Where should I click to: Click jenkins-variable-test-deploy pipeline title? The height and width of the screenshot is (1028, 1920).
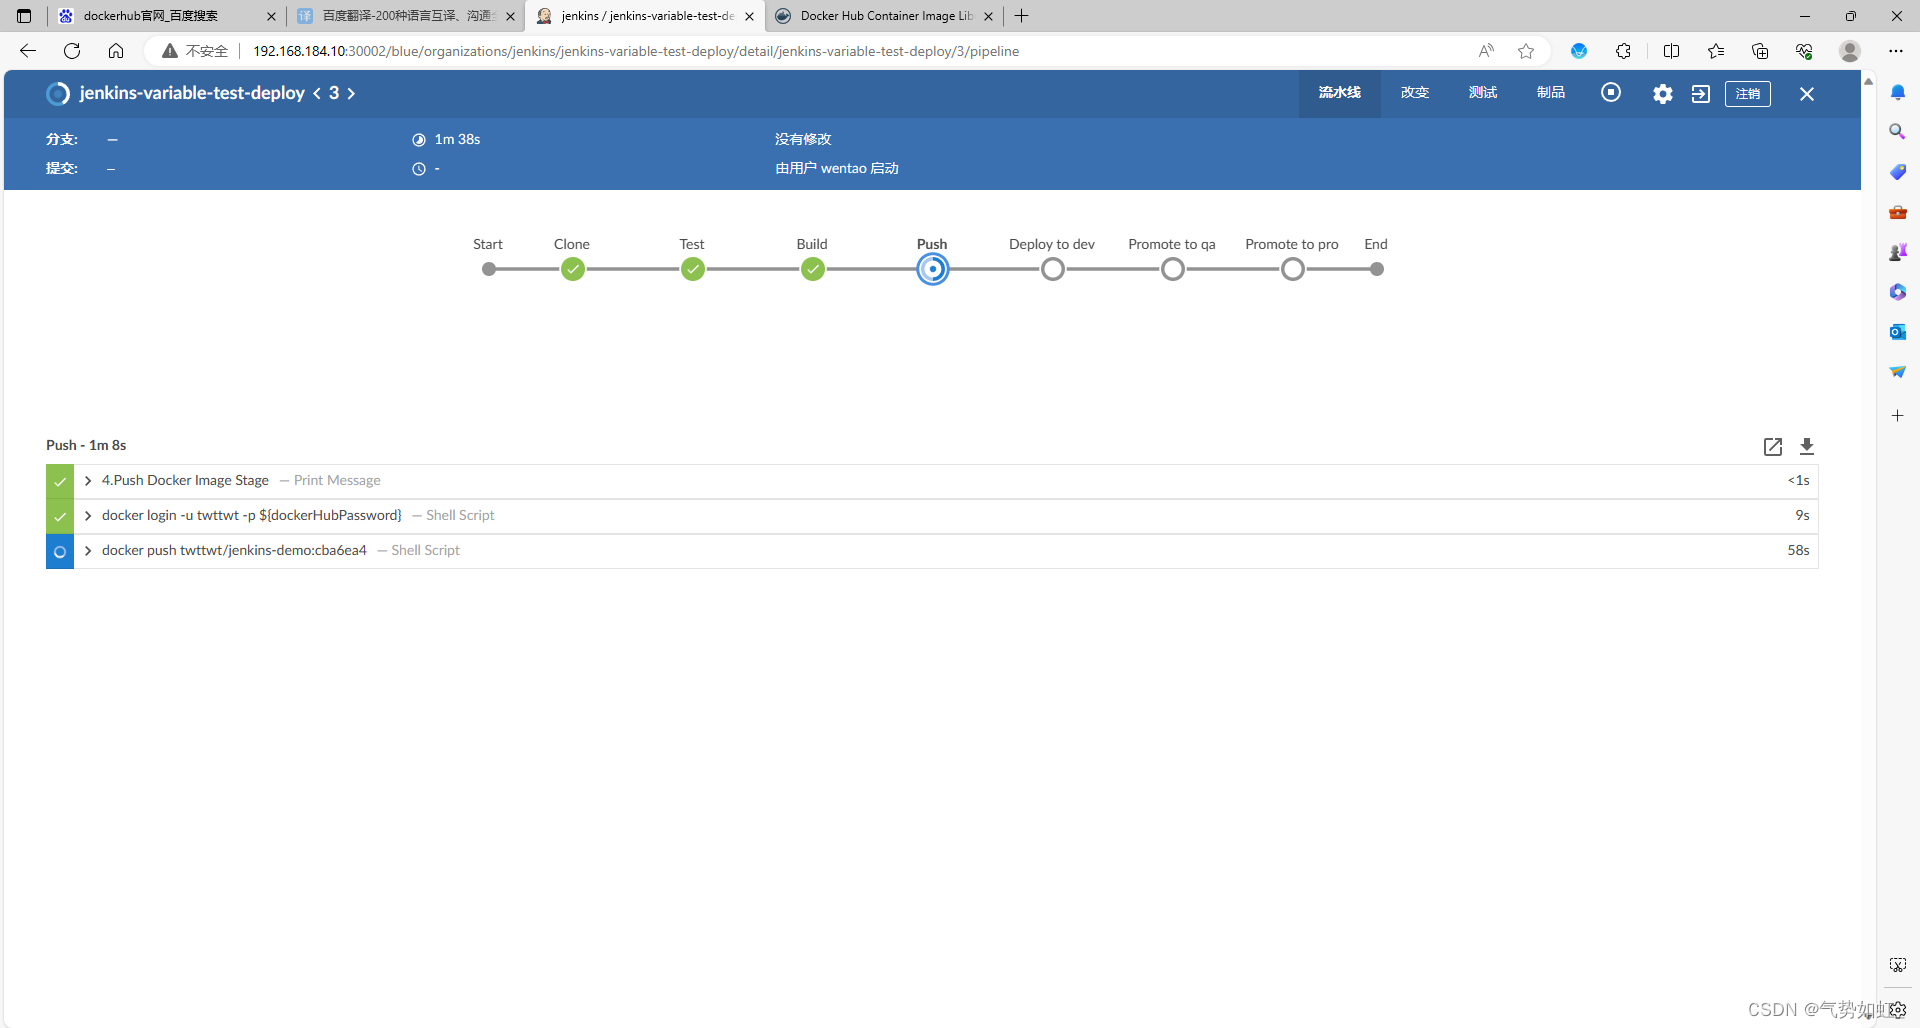(x=192, y=93)
